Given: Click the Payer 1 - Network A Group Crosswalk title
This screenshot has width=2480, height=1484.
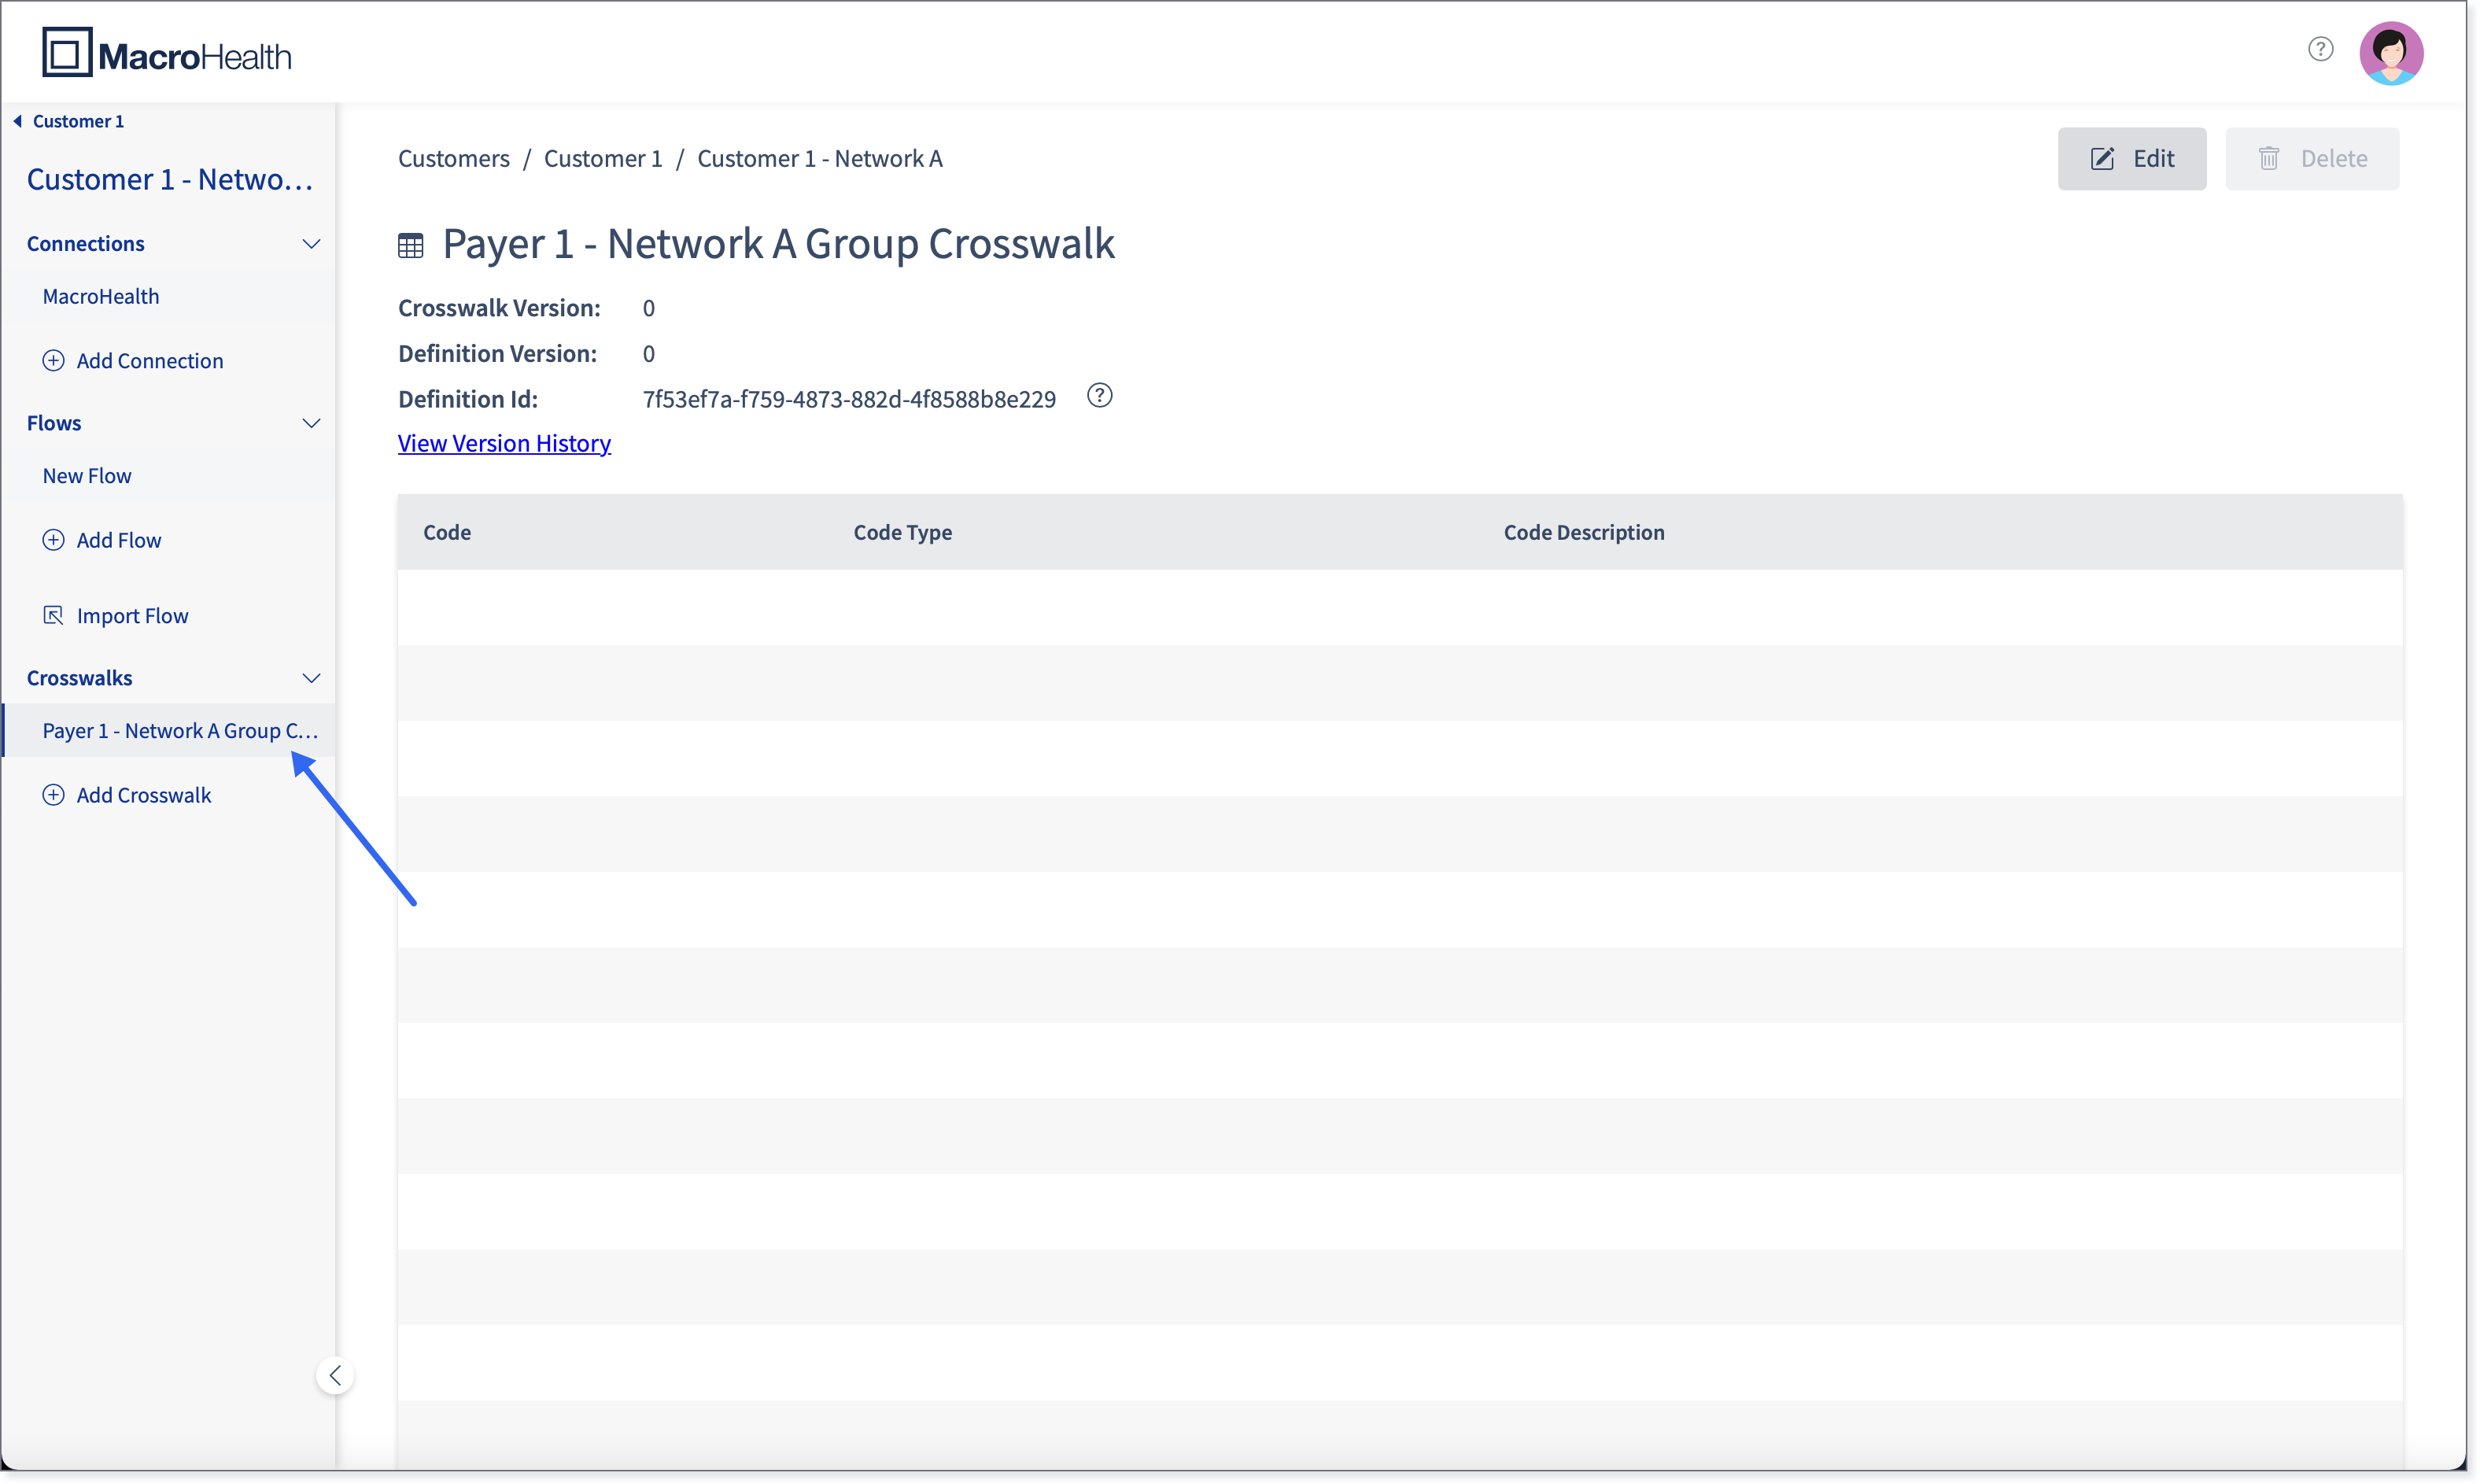Looking at the screenshot, I should [x=778, y=244].
